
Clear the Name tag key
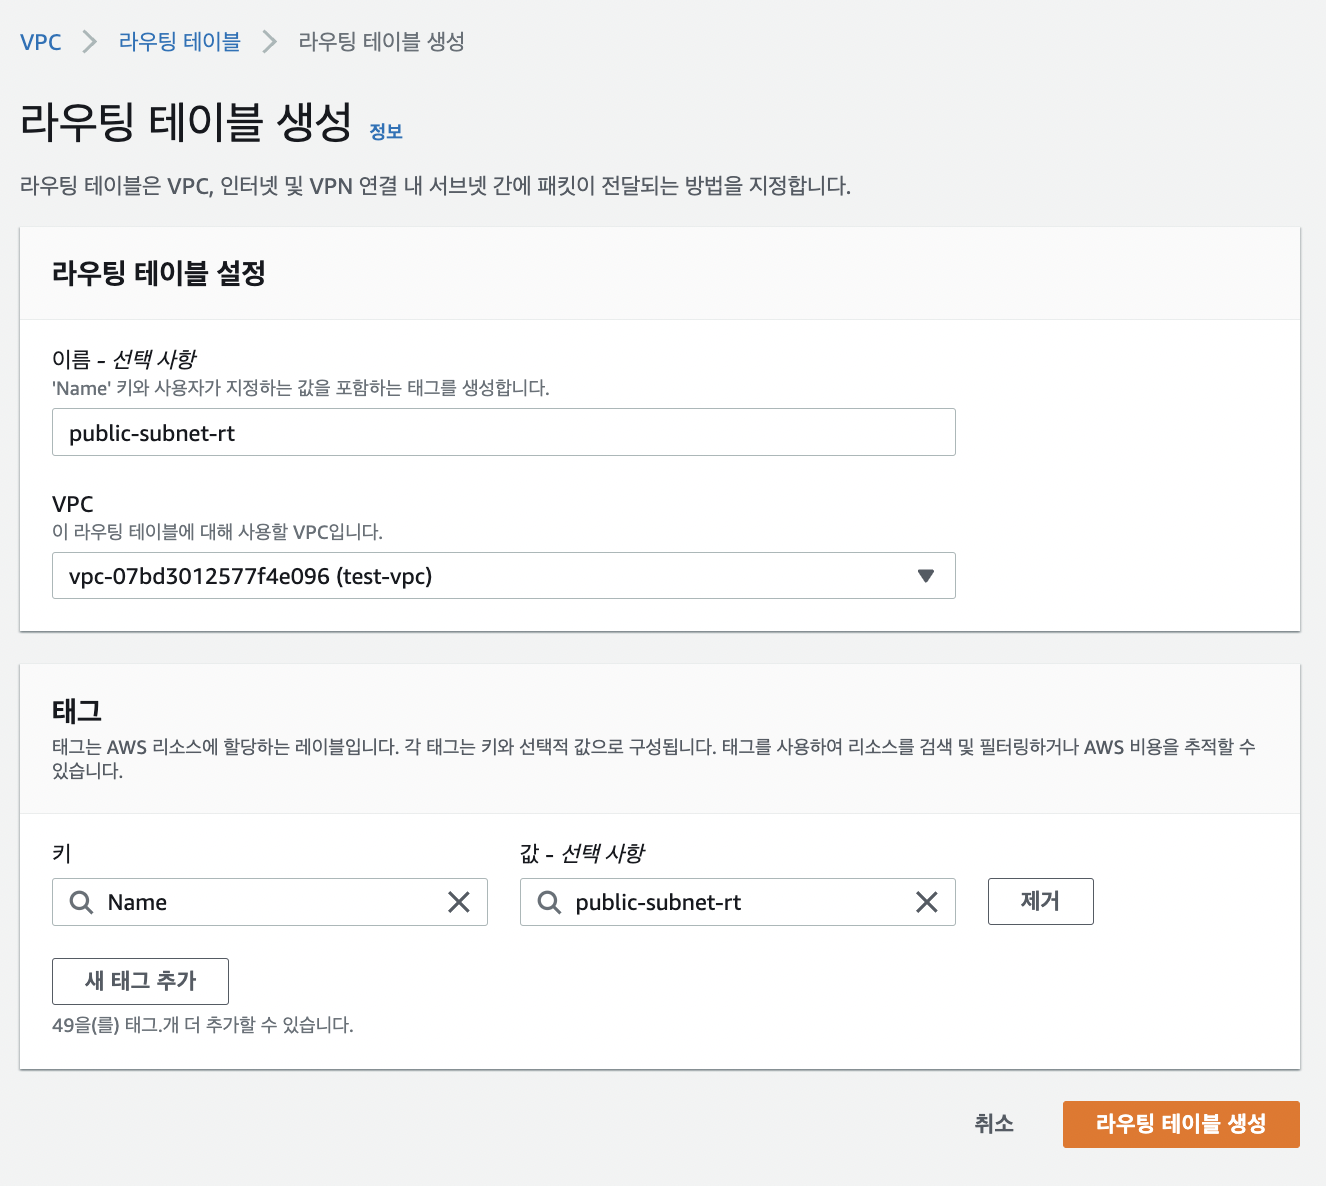pos(459,902)
